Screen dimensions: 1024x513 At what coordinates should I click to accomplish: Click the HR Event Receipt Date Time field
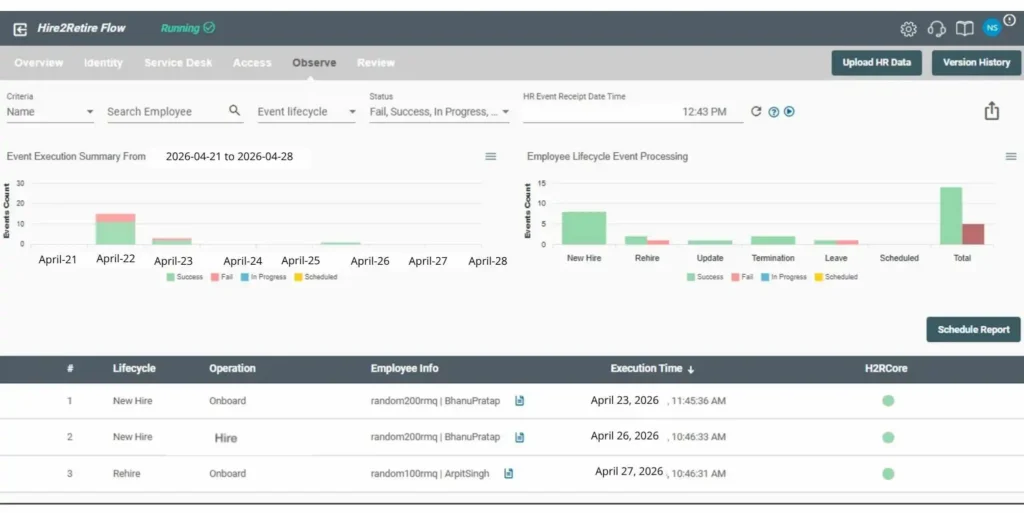(x=633, y=112)
